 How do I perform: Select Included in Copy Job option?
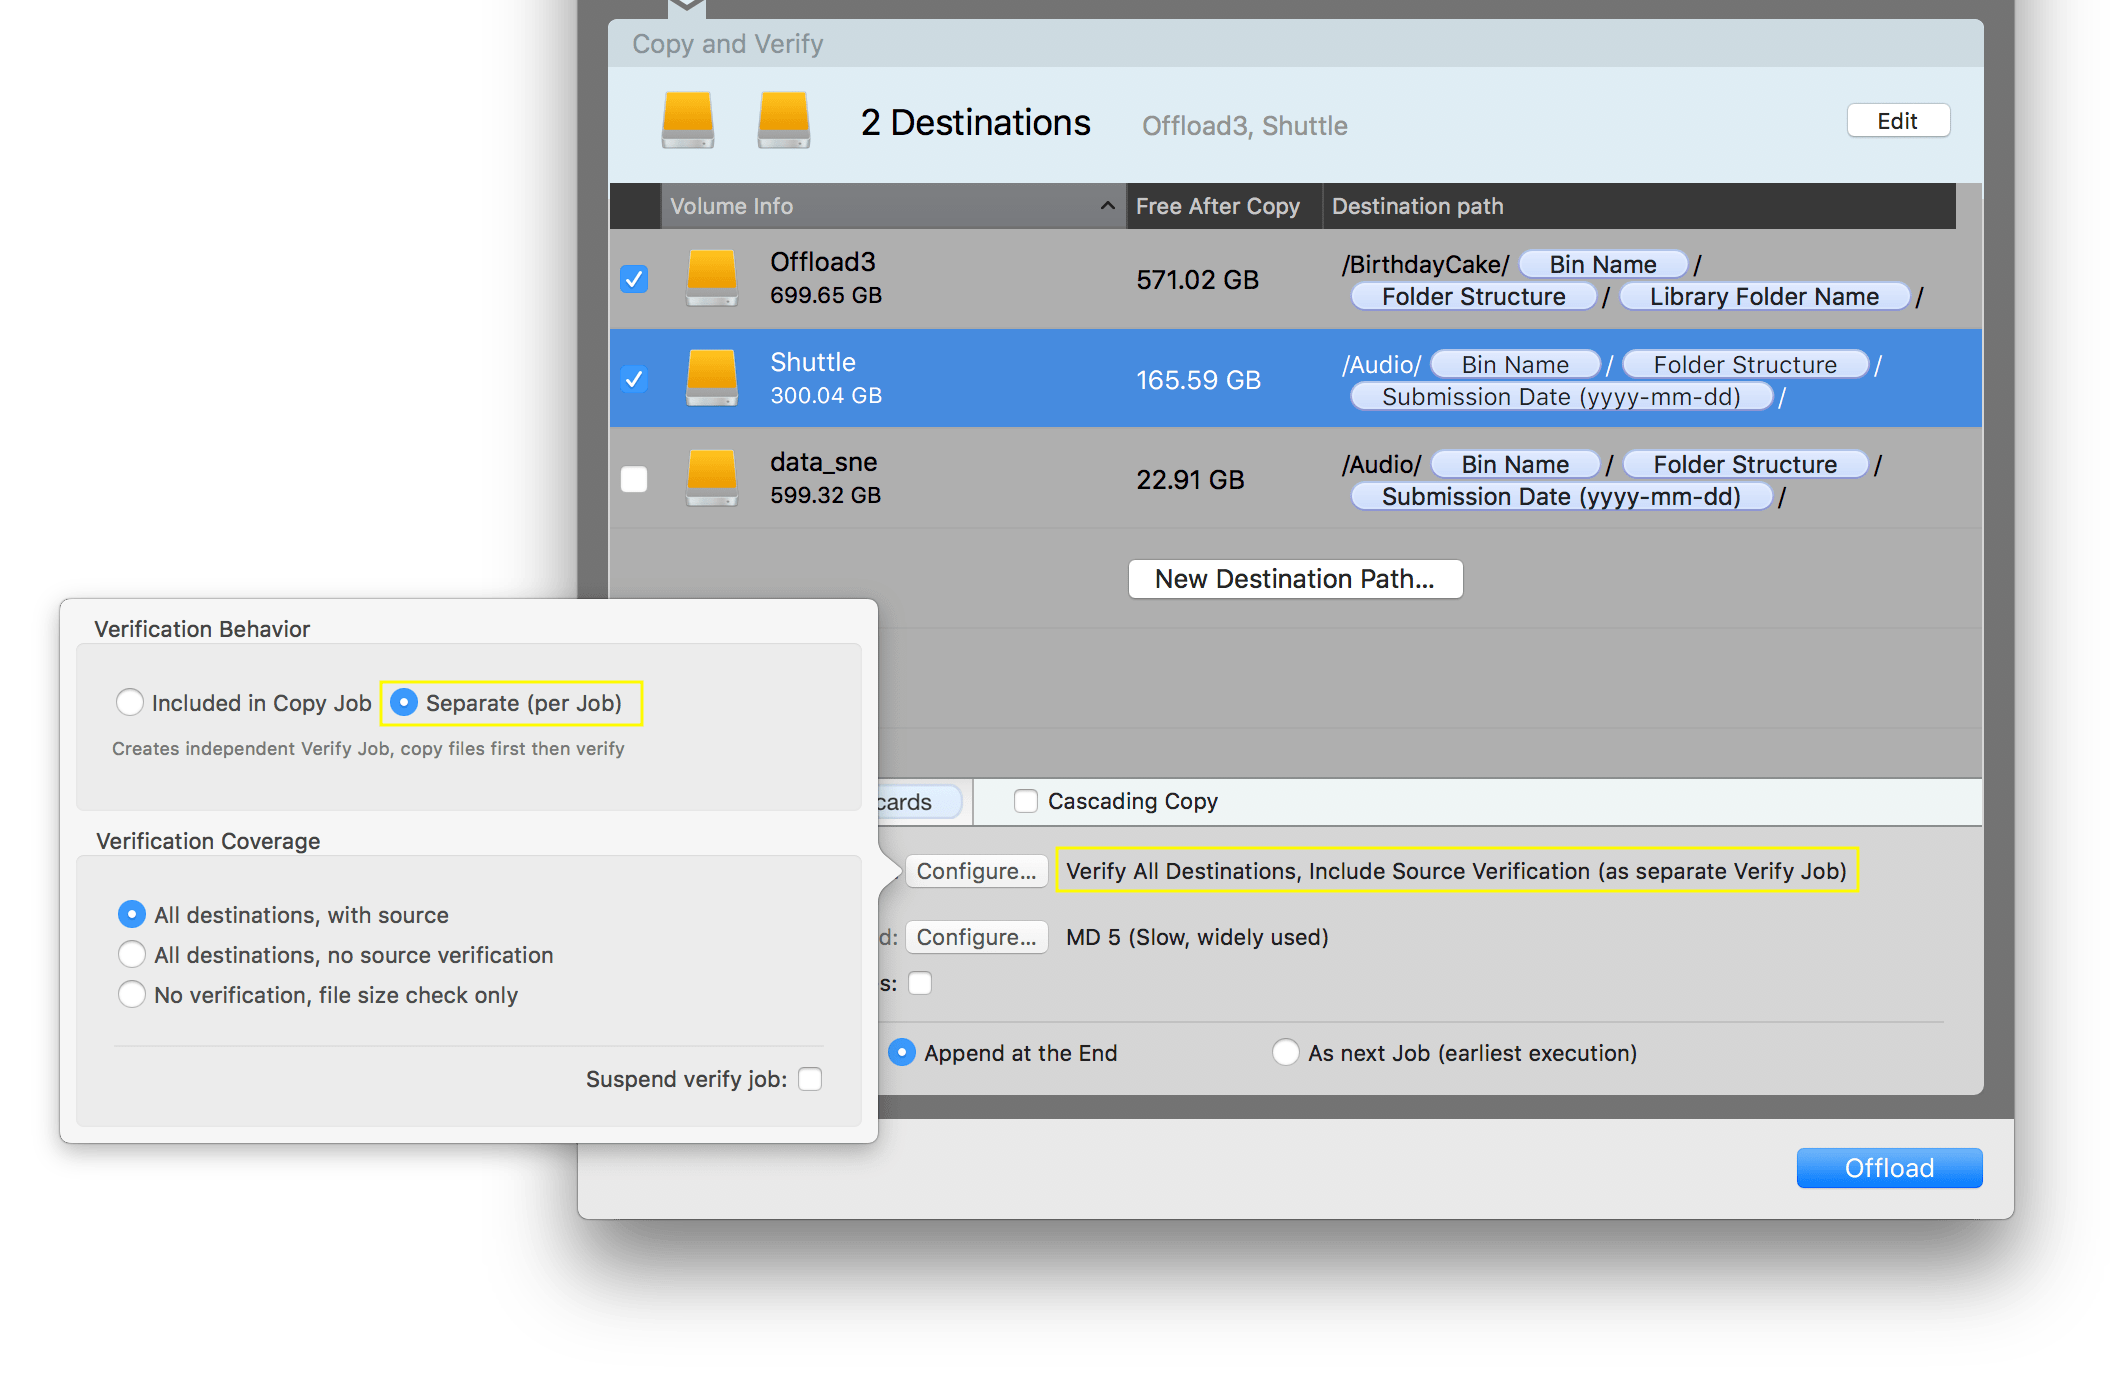tap(130, 703)
